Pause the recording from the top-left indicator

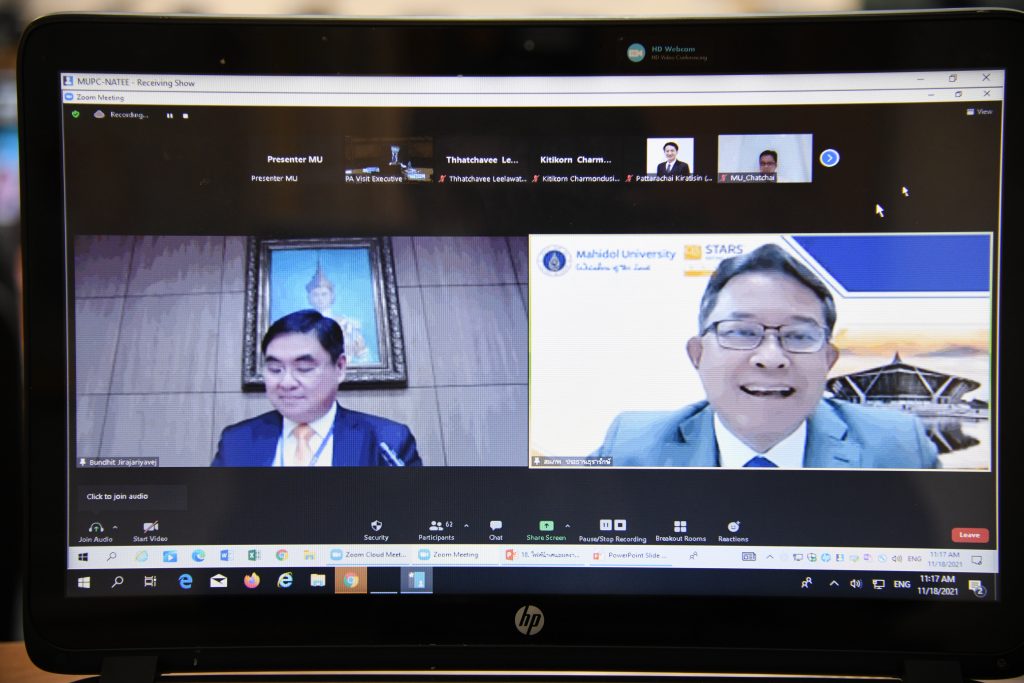(x=169, y=115)
